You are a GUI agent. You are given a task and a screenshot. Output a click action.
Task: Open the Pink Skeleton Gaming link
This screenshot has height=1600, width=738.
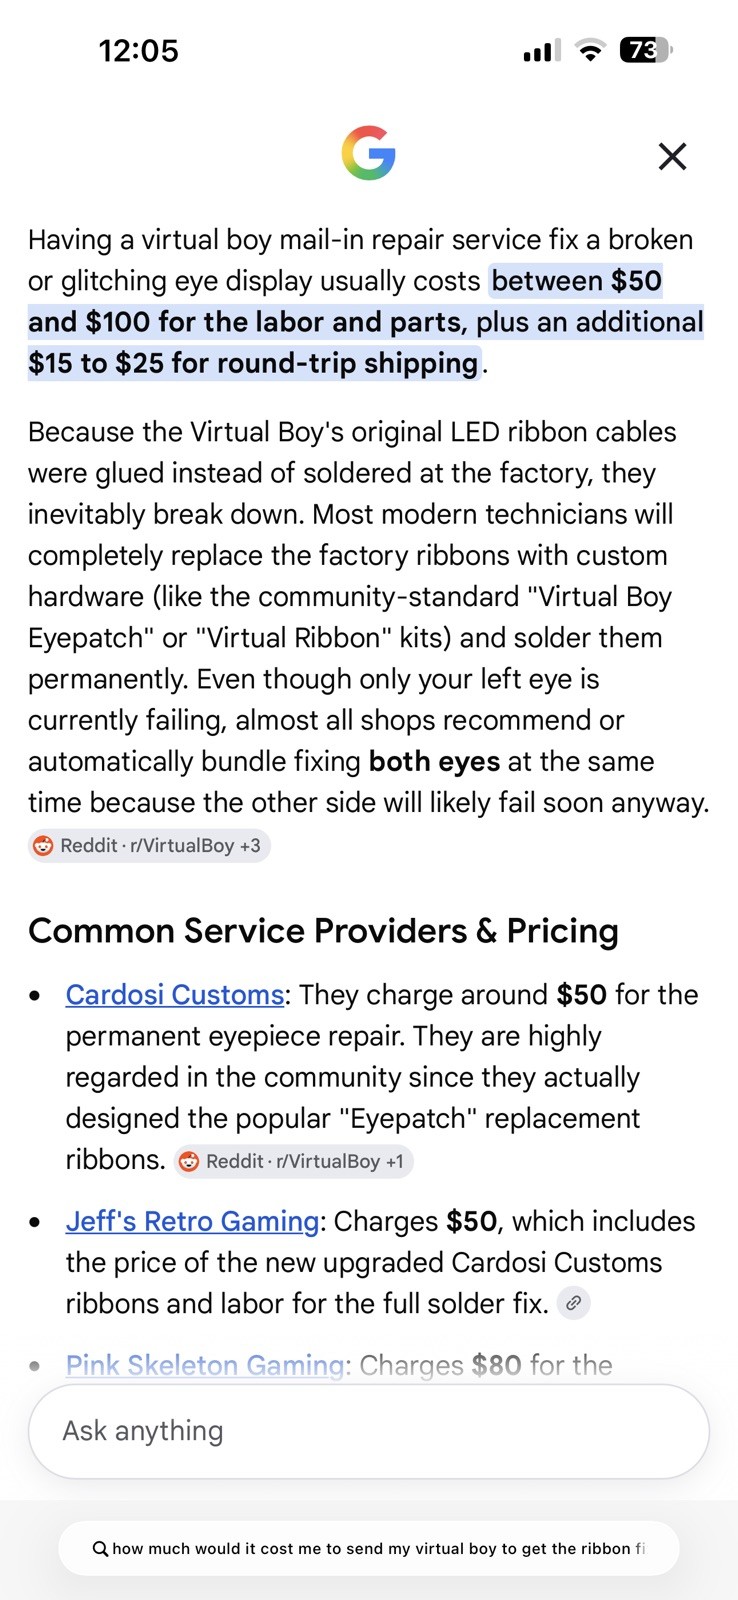point(205,1365)
